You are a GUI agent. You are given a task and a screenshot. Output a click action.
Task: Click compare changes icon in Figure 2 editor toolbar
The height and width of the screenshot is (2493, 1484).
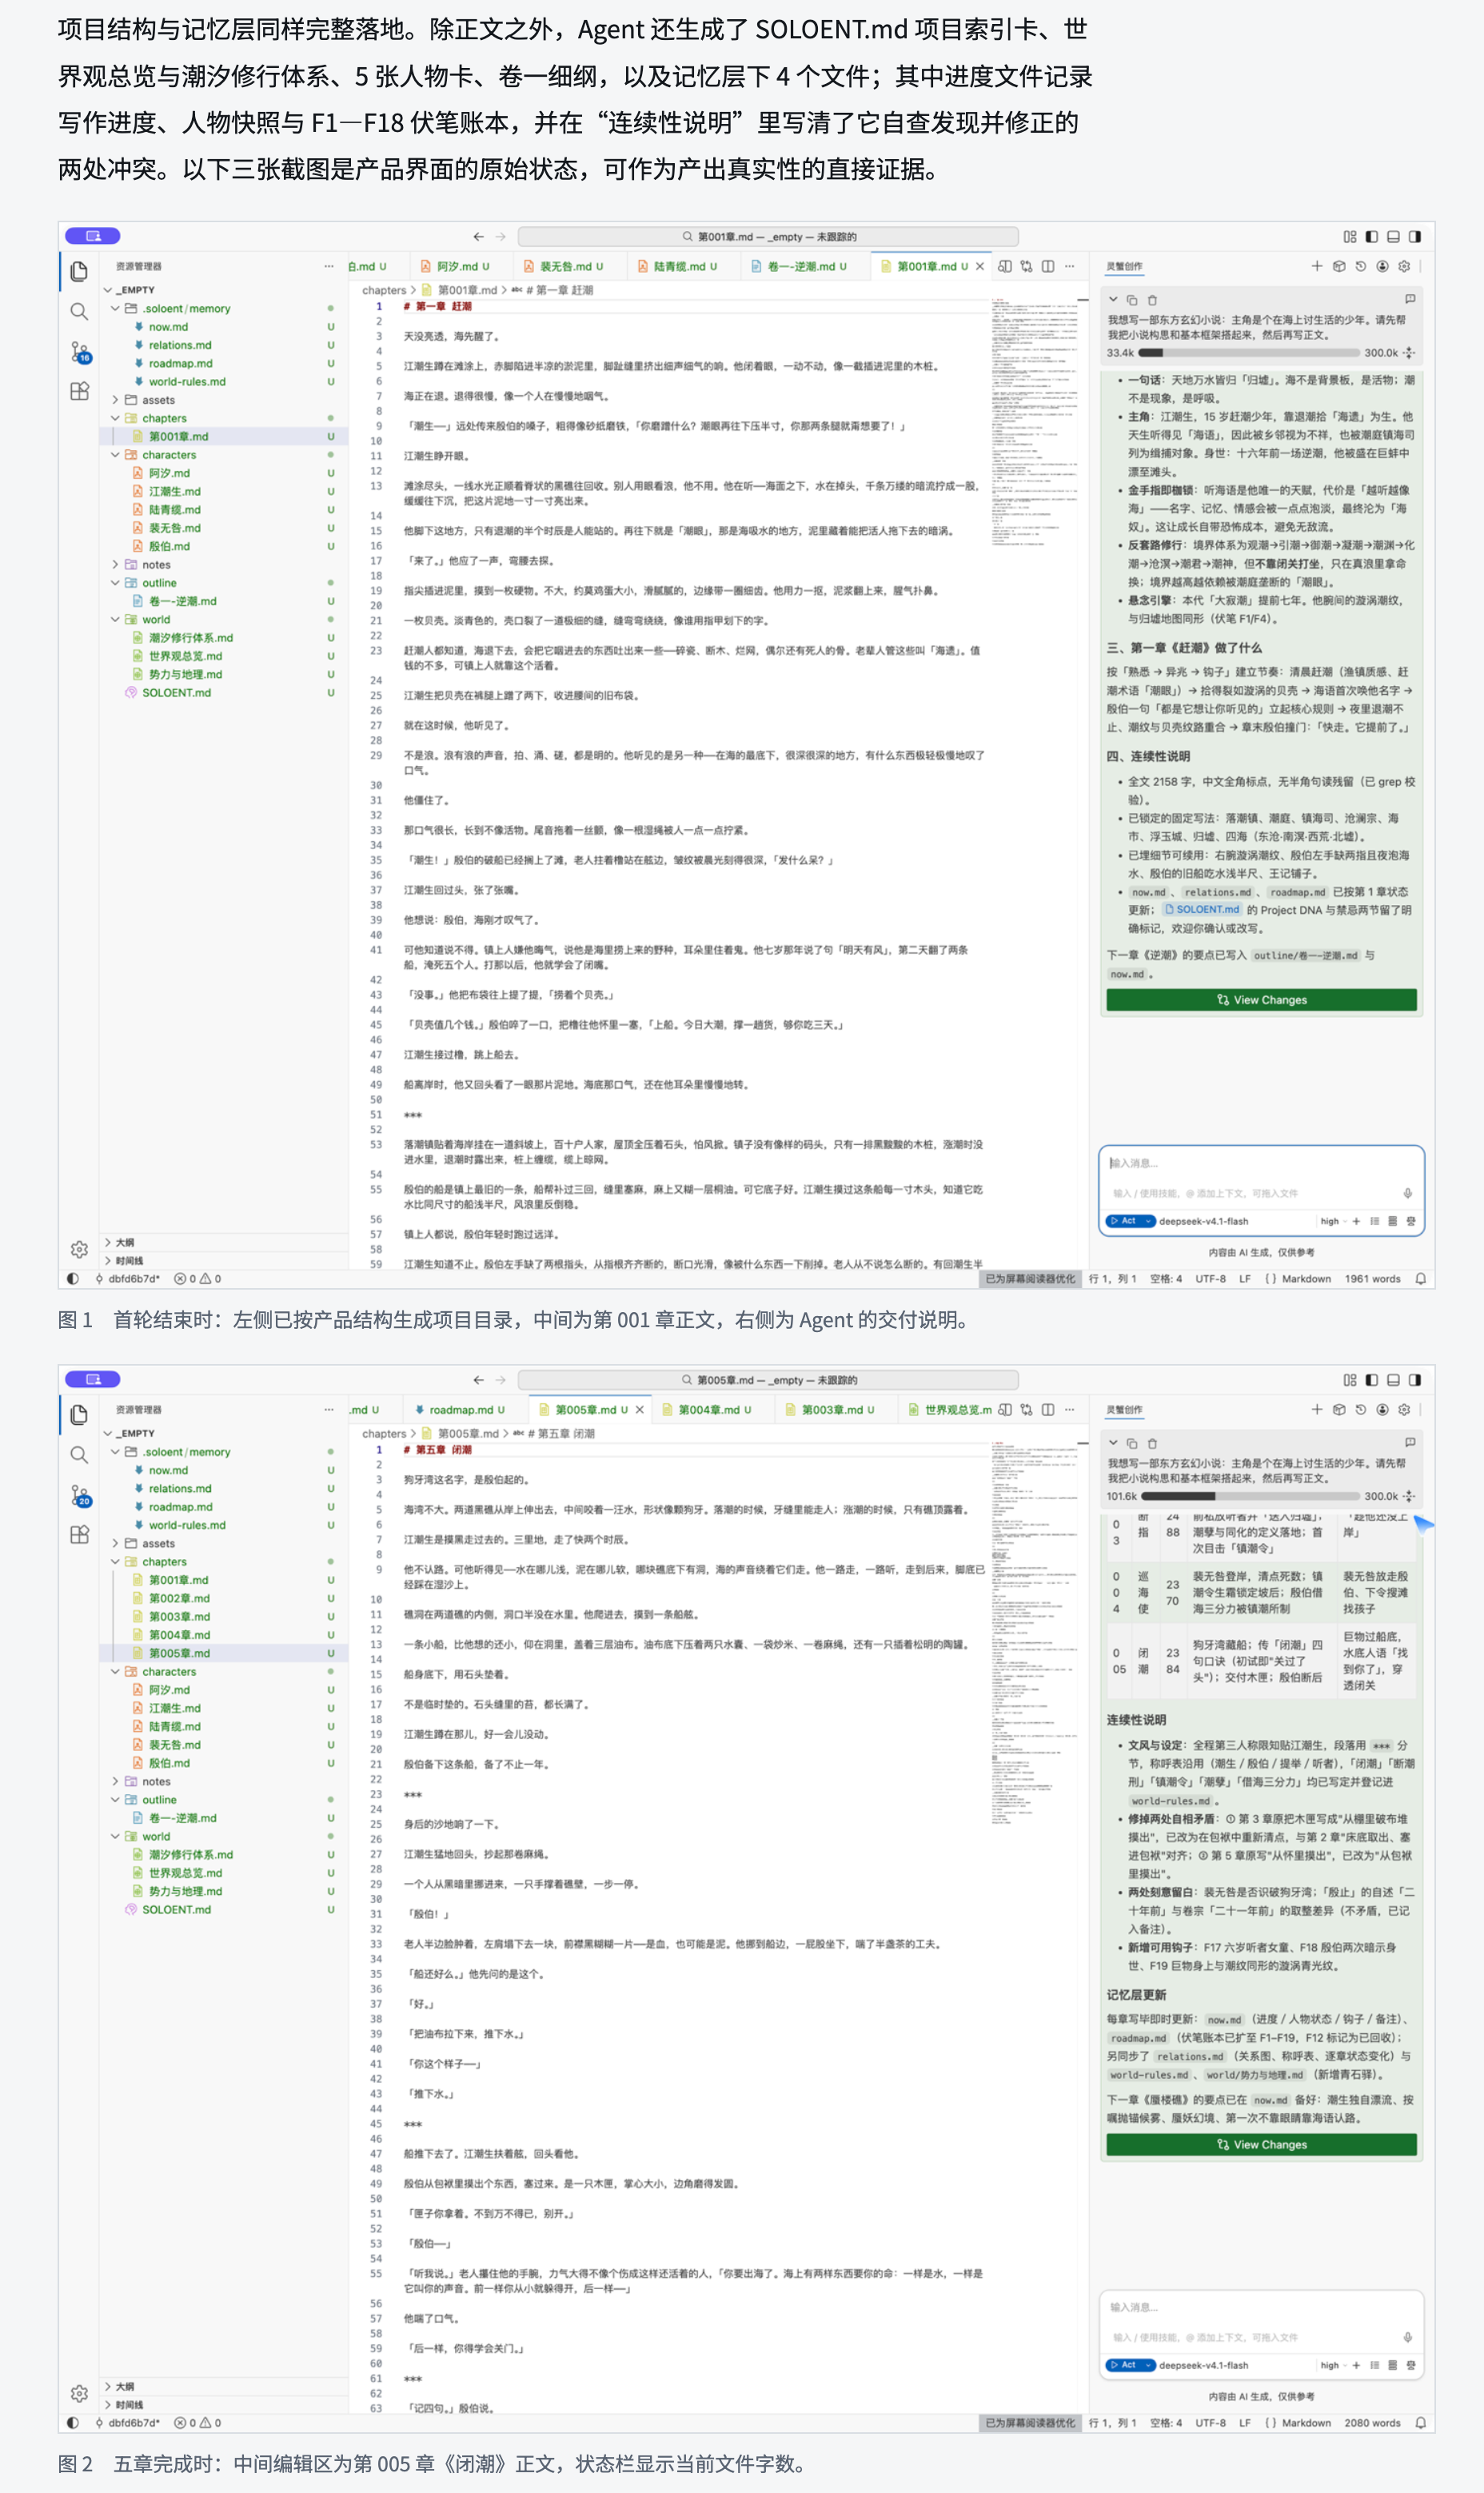[x=1026, y=1410]
